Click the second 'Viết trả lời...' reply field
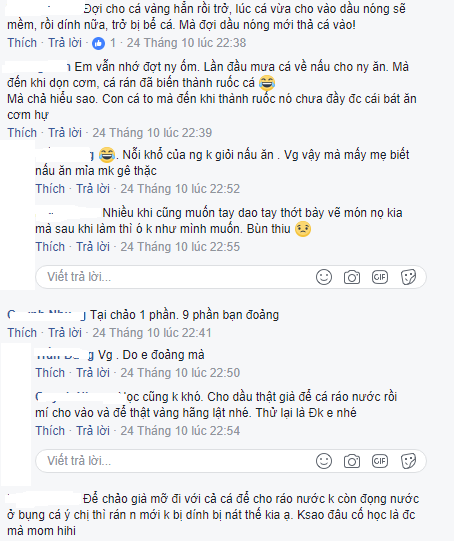 (x=231, y=461)
